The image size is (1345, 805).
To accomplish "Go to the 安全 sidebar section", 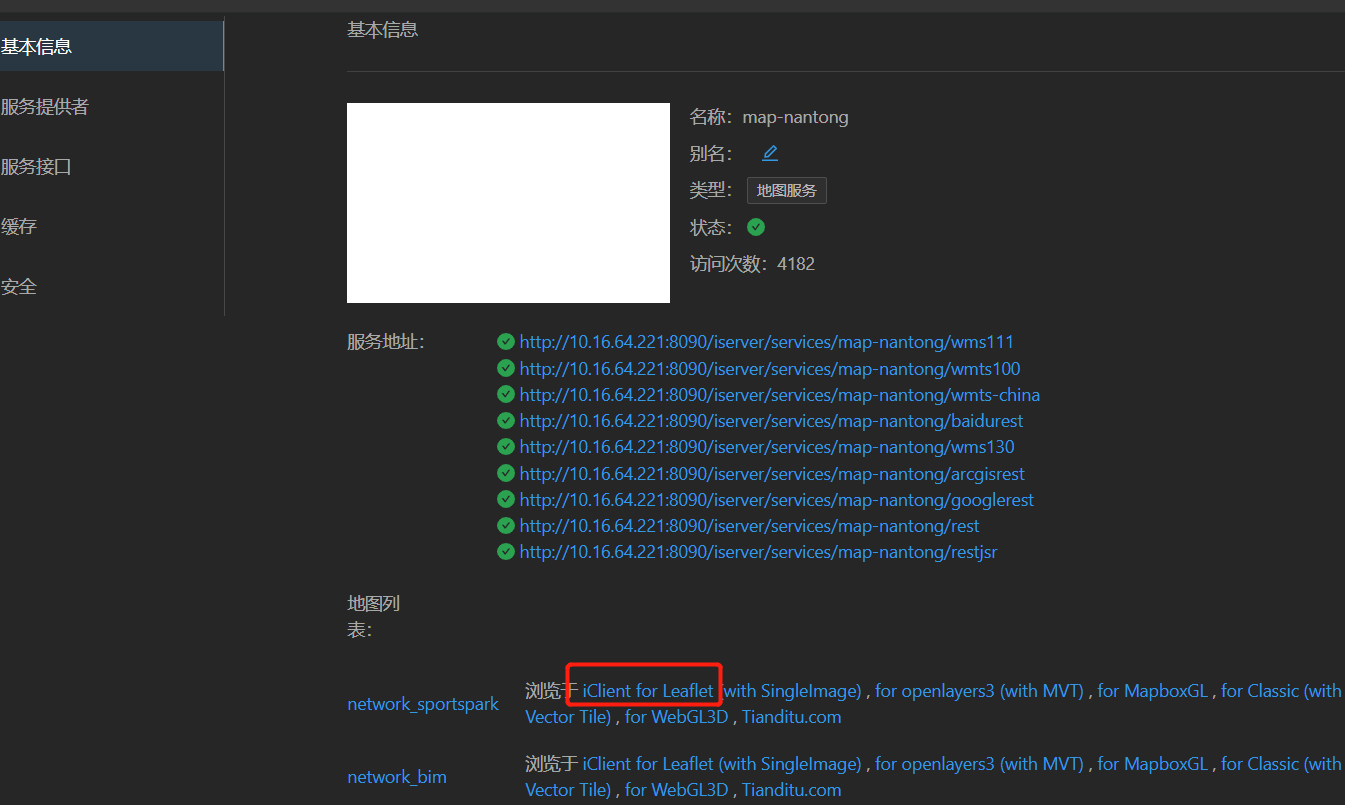I will coord(19,286).
